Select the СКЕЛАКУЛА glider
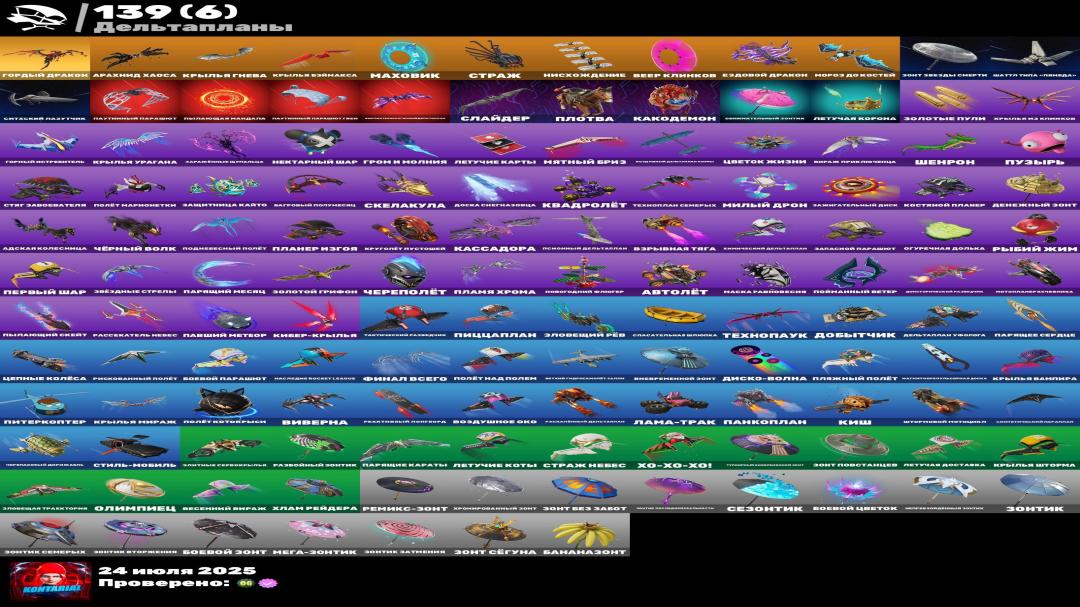The image size is (1080, 607). [x=405, y=189]
